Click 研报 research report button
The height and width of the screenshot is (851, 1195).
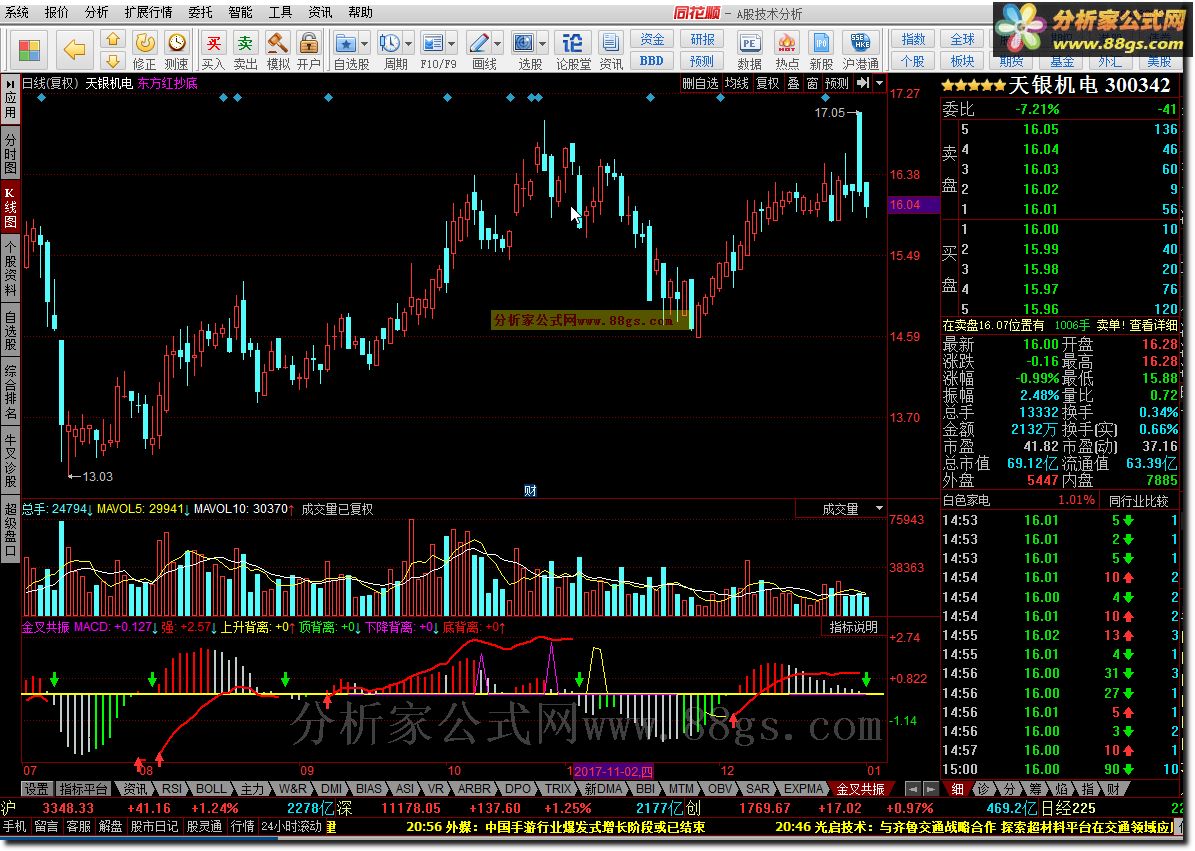(x=702, y=40)
